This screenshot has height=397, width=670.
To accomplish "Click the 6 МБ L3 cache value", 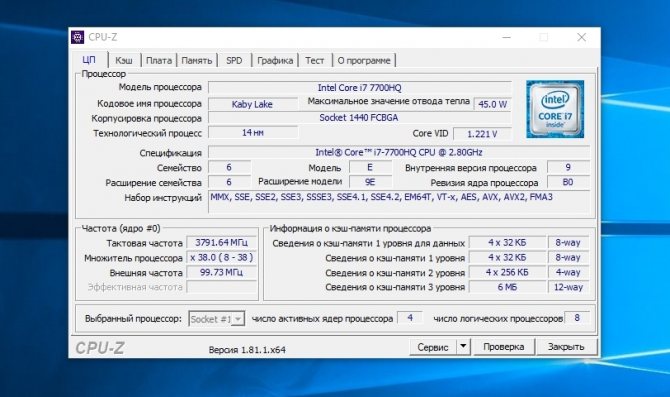I will (507, 287).
